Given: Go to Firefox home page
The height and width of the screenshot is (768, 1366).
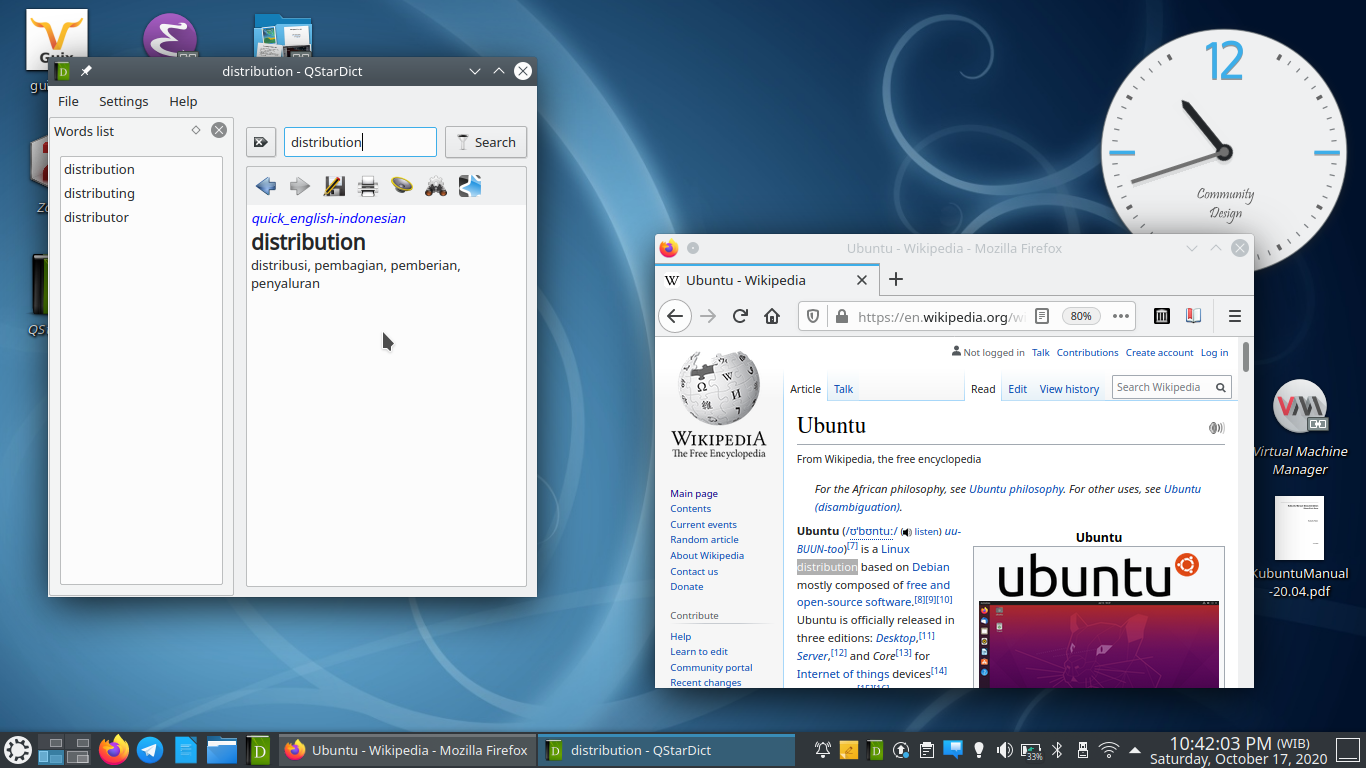Looking at the screenshot, I should pyautogui.click(x=772, y=316).
